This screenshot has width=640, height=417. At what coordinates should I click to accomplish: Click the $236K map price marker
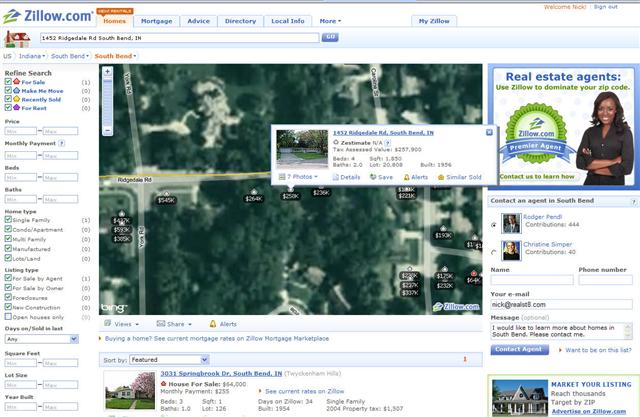coord(321,193)
